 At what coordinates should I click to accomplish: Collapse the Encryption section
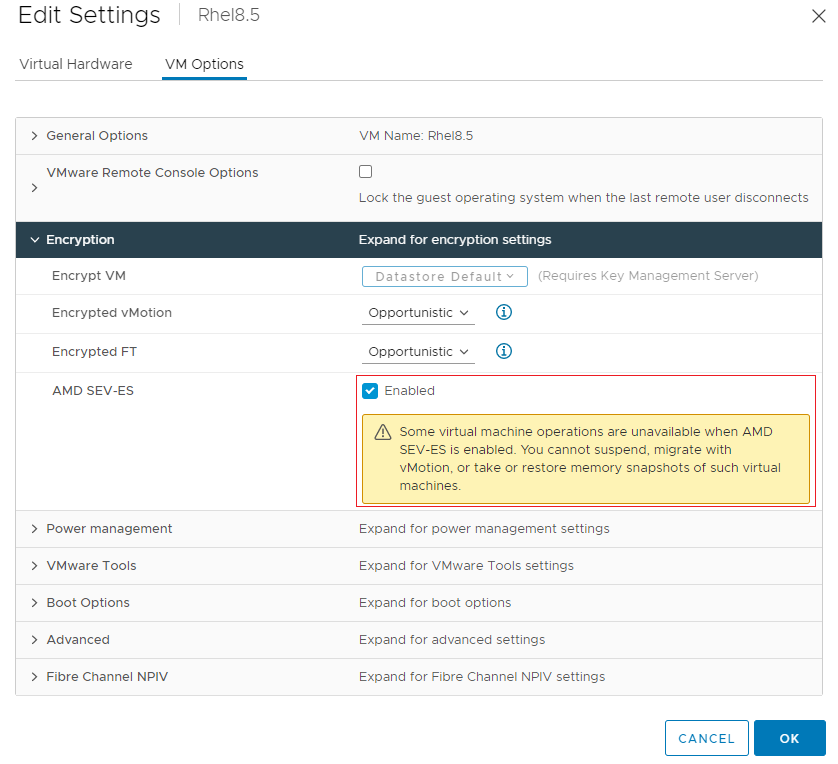coord(34,240)
